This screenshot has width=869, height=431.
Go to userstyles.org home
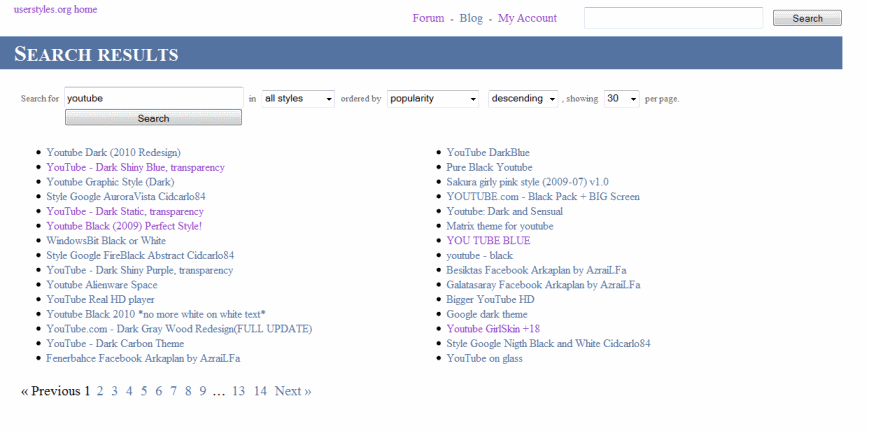[x=55, y=9]
